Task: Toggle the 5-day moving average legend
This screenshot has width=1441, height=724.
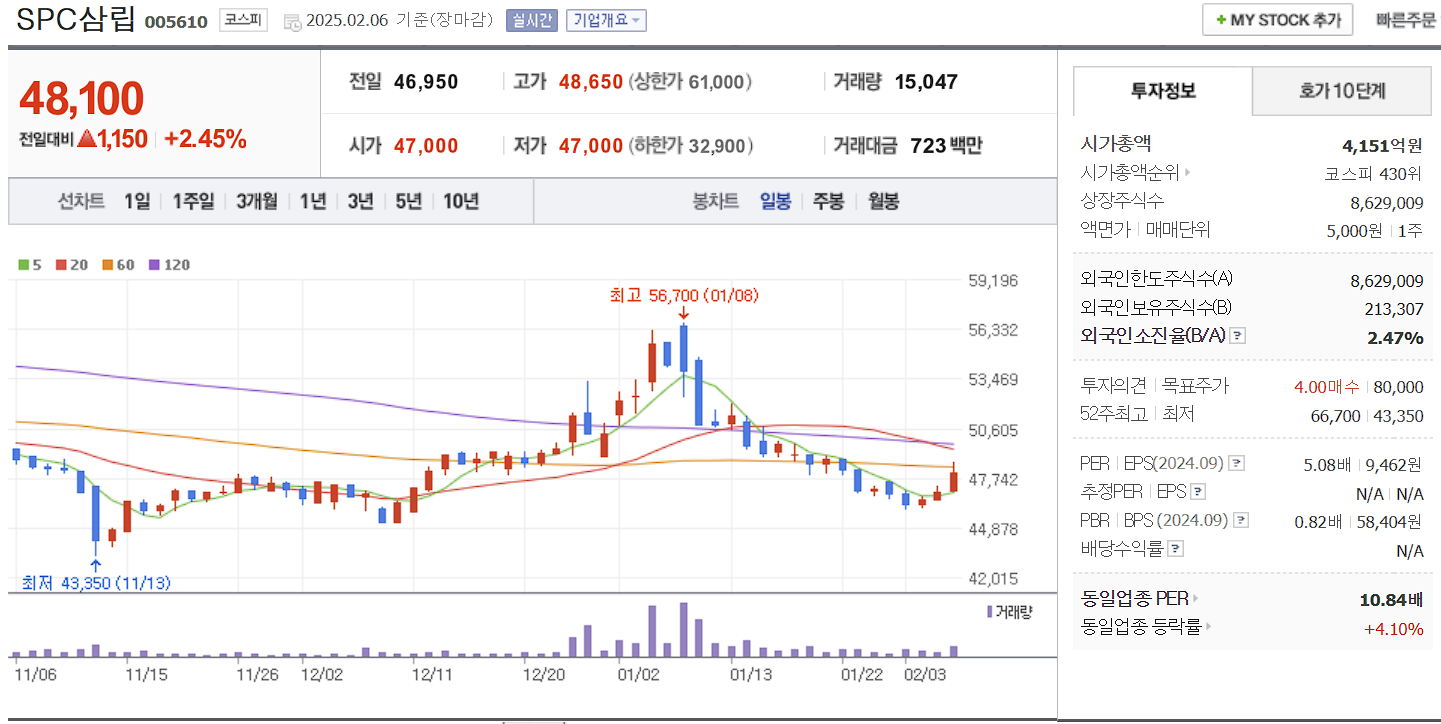Action: pos(22,263)
